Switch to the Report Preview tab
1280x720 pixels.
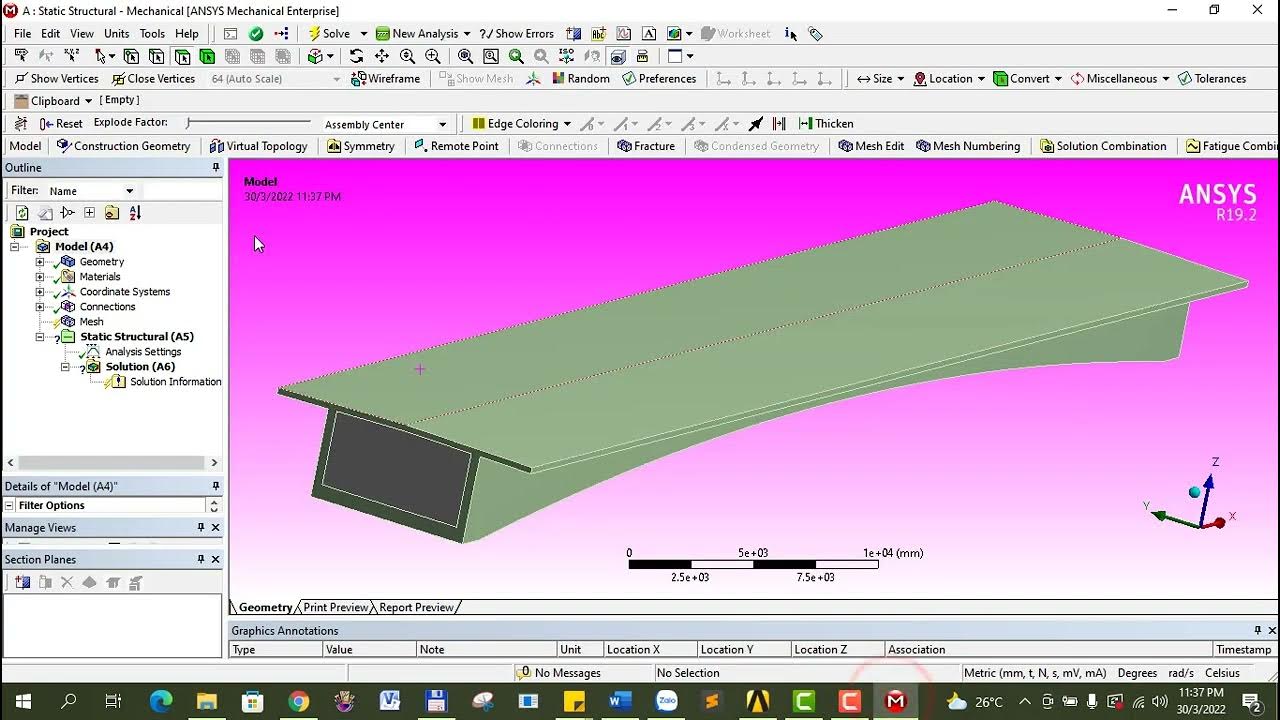(x=416, y=607)
